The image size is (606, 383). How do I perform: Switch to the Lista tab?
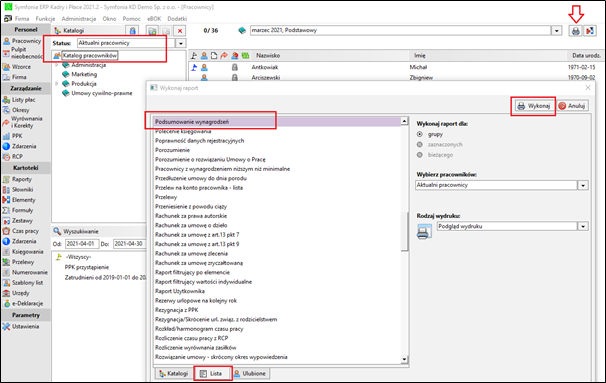[212, 374]
